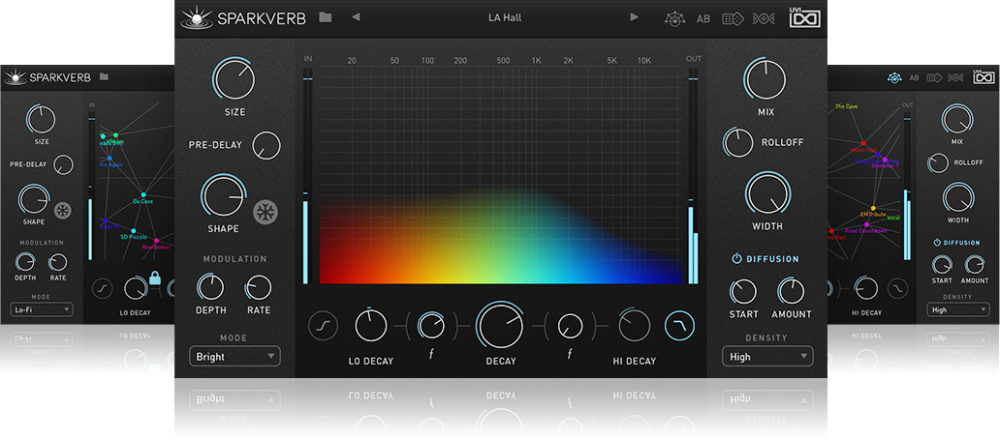
Task: Open the Mode dropdown showing Bright
Action: [x=235, y=356]
